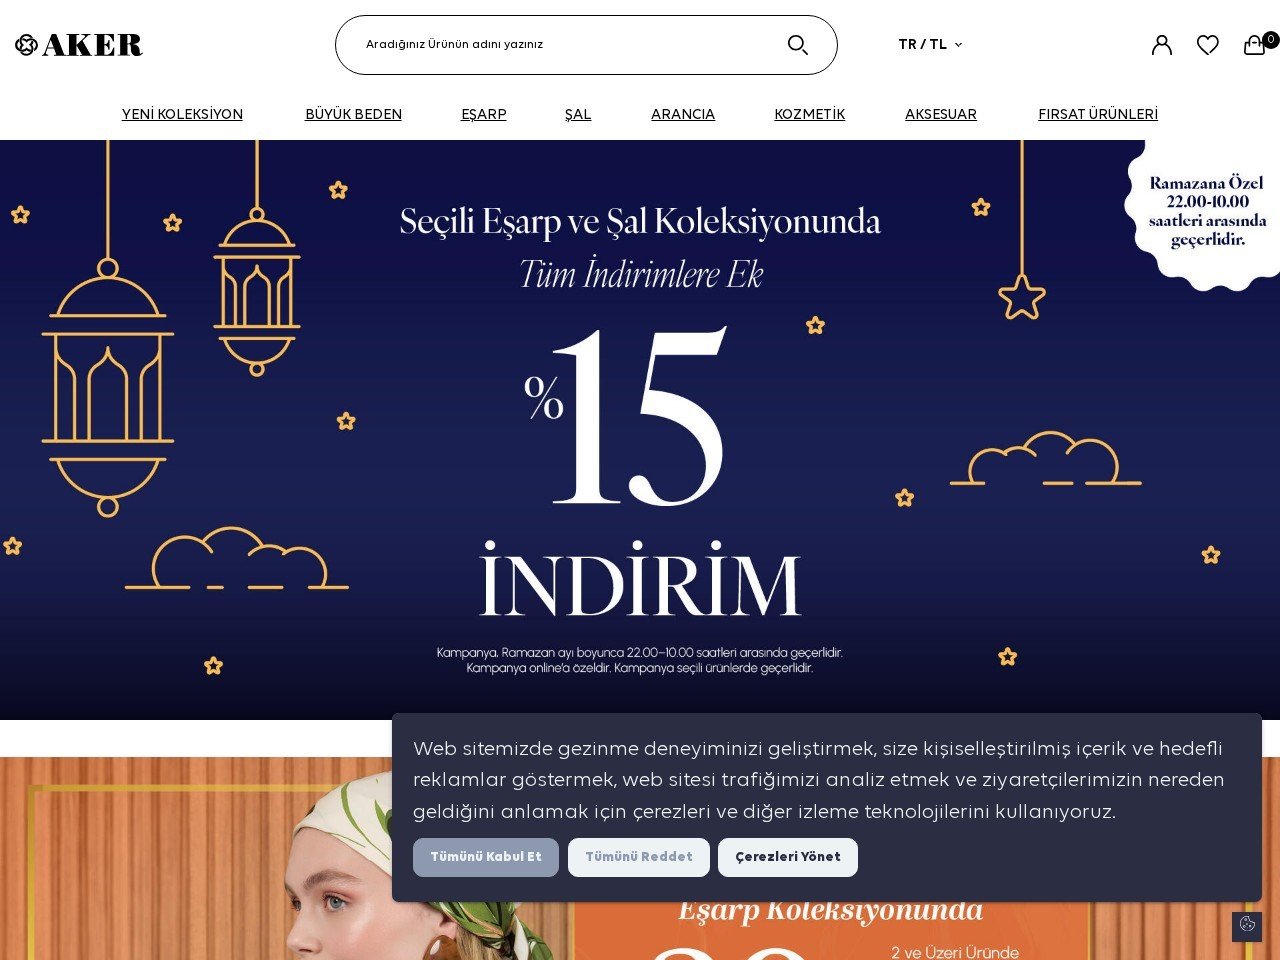This screenshot has height=960, width=1280.
Task: Click the cookie settings icon at bottom corner
Action: coord(1247,925)
